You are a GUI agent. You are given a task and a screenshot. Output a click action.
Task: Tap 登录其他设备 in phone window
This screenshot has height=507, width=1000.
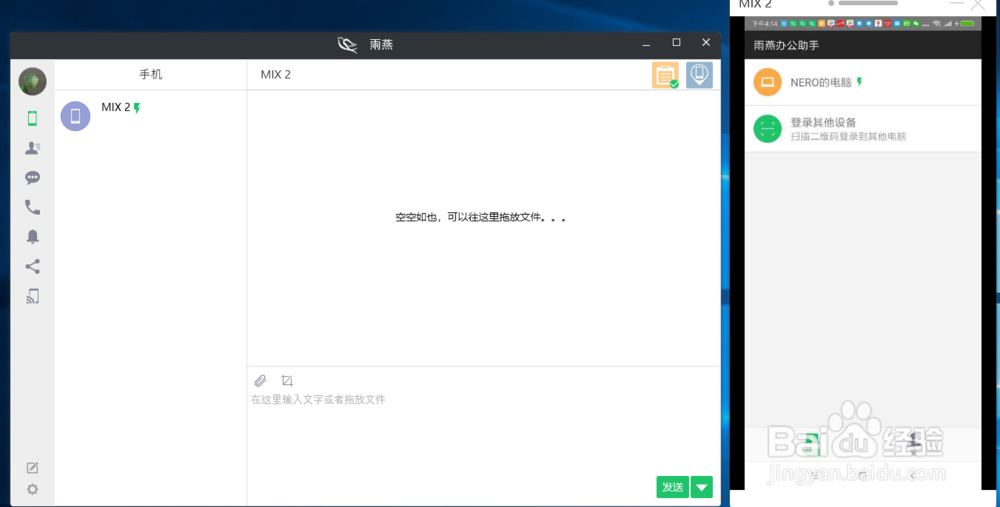click(x=862, y=129)
